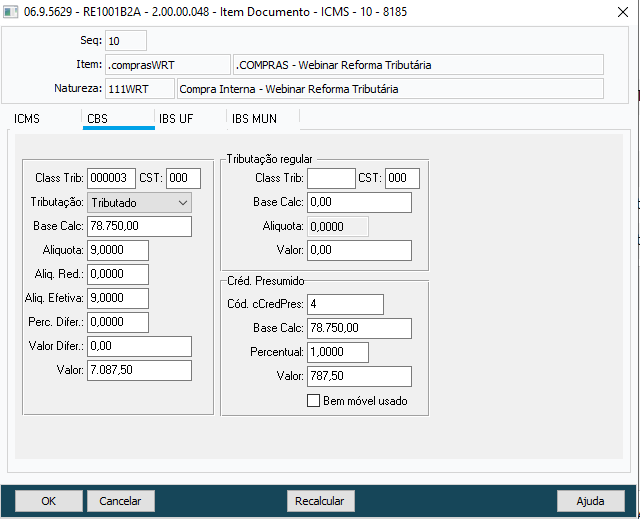Click Tributação regular Class Trib field
The width and height of the screenshot is (640, 519).
click(331, 178)
